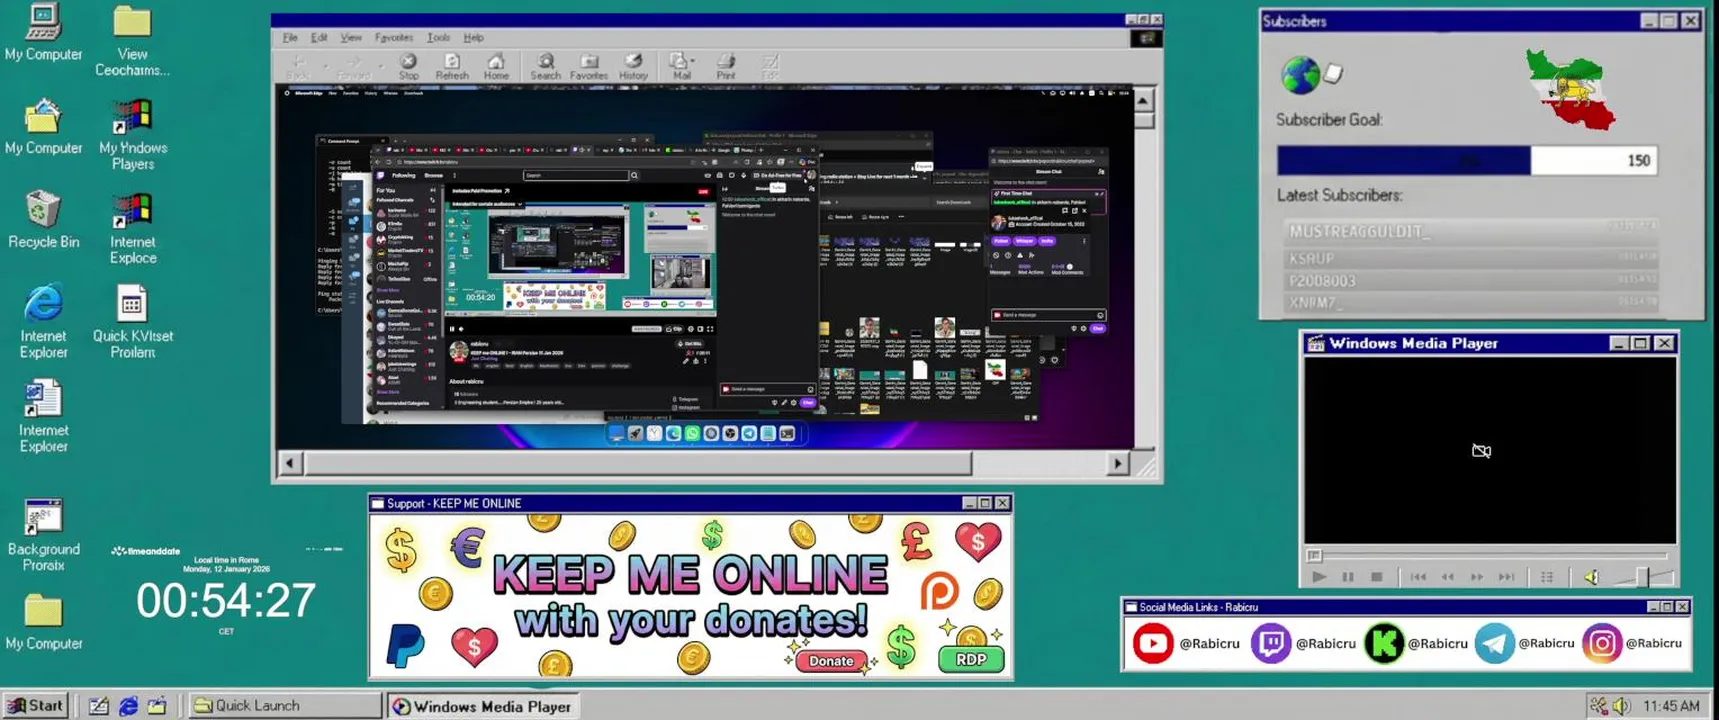Screen dimensions: 1719x720
Task: Click the Twitch logo in Social Media Links
Action: [x=1271, y=643]
